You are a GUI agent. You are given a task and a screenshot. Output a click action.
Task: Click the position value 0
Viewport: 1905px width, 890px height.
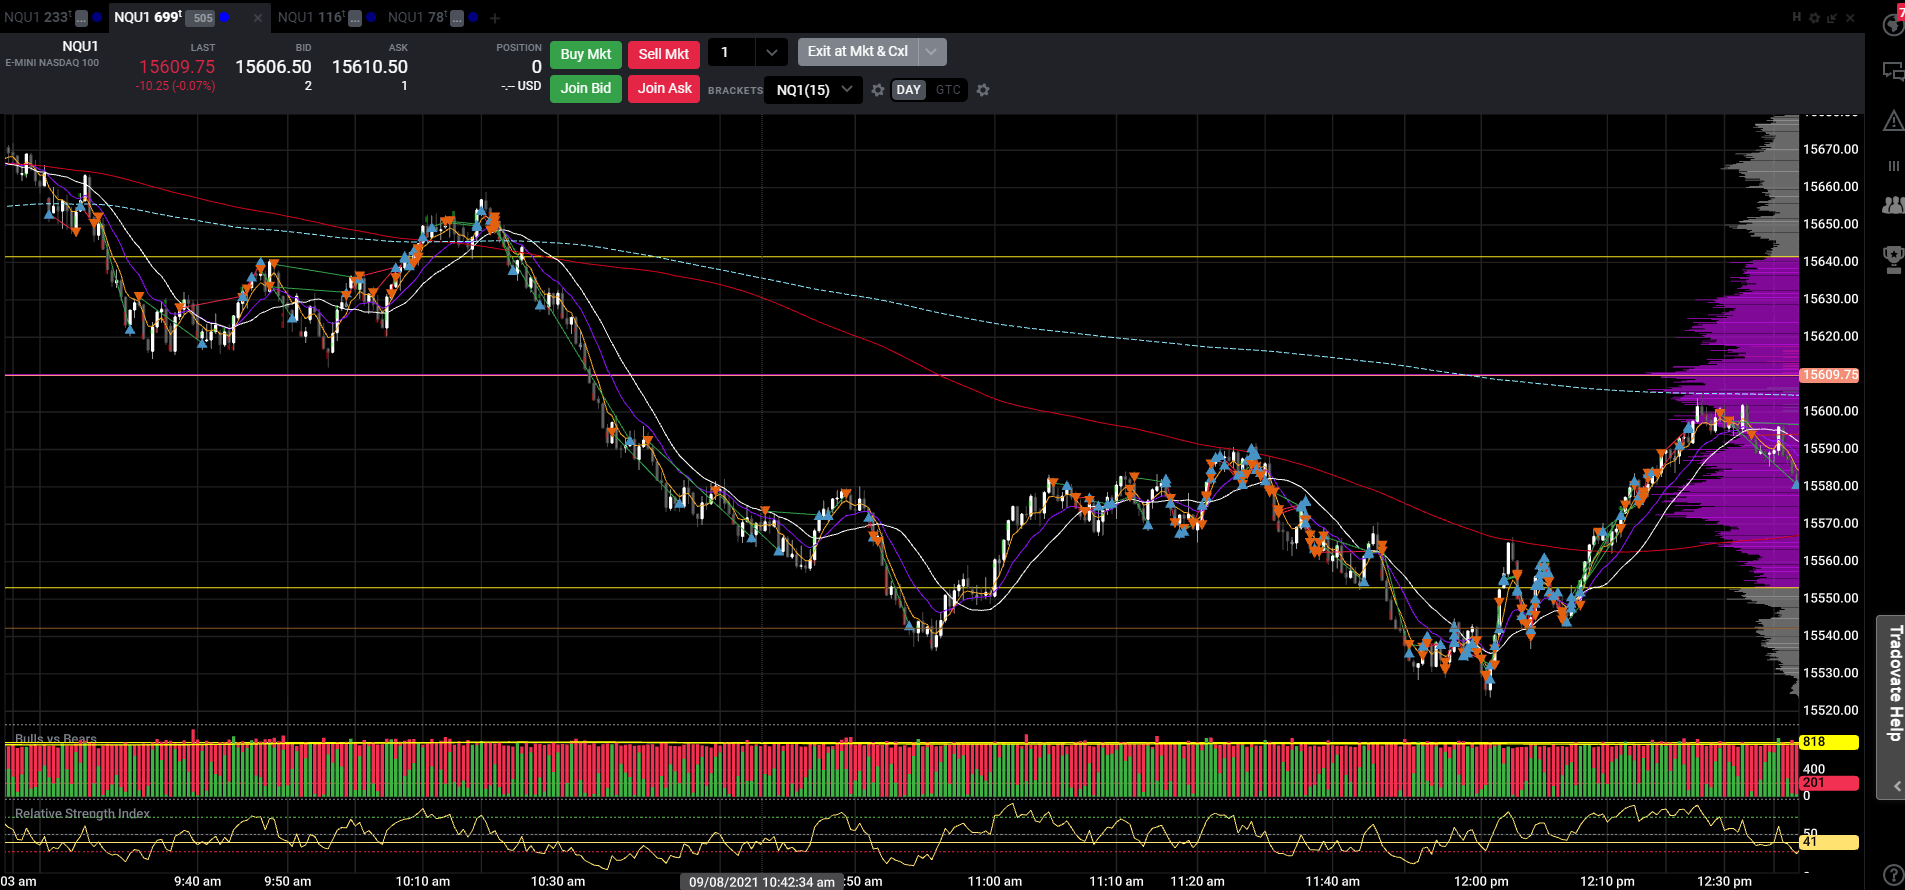pyautogui.click(x=536, y=67)
